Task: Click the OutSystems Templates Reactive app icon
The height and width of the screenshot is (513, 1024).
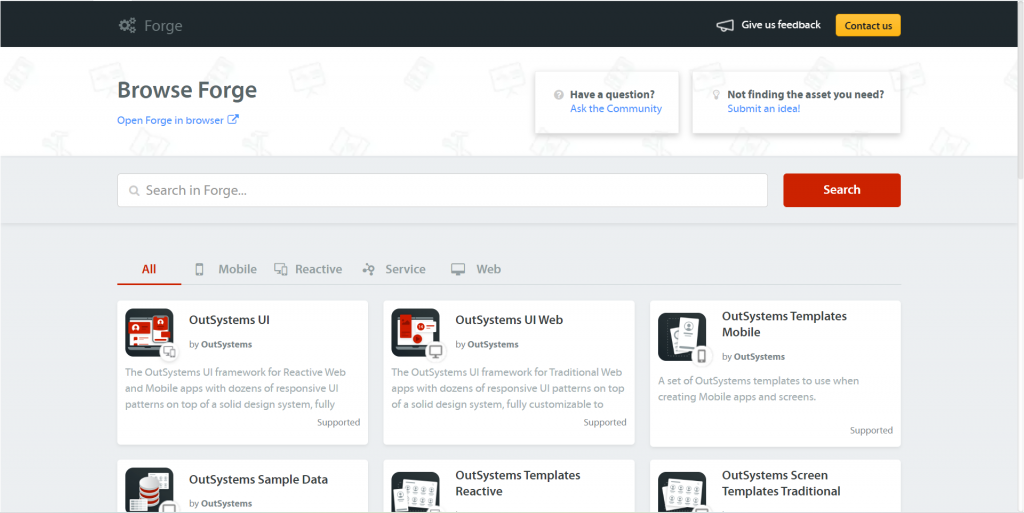Action: point(415,492)
